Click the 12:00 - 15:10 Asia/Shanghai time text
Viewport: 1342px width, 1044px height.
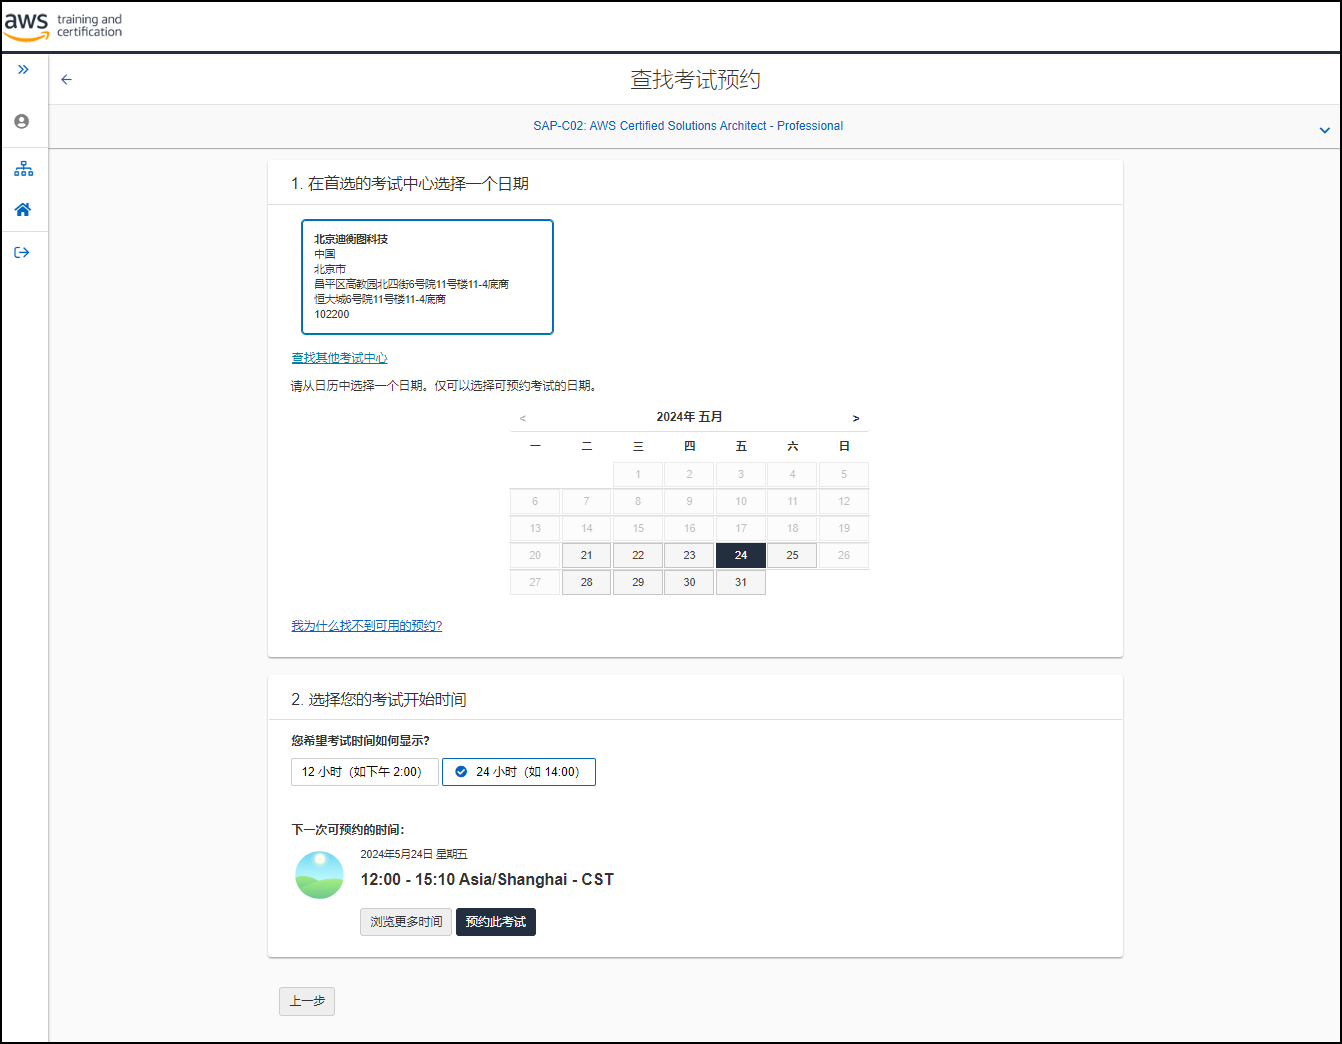[487, 880]
